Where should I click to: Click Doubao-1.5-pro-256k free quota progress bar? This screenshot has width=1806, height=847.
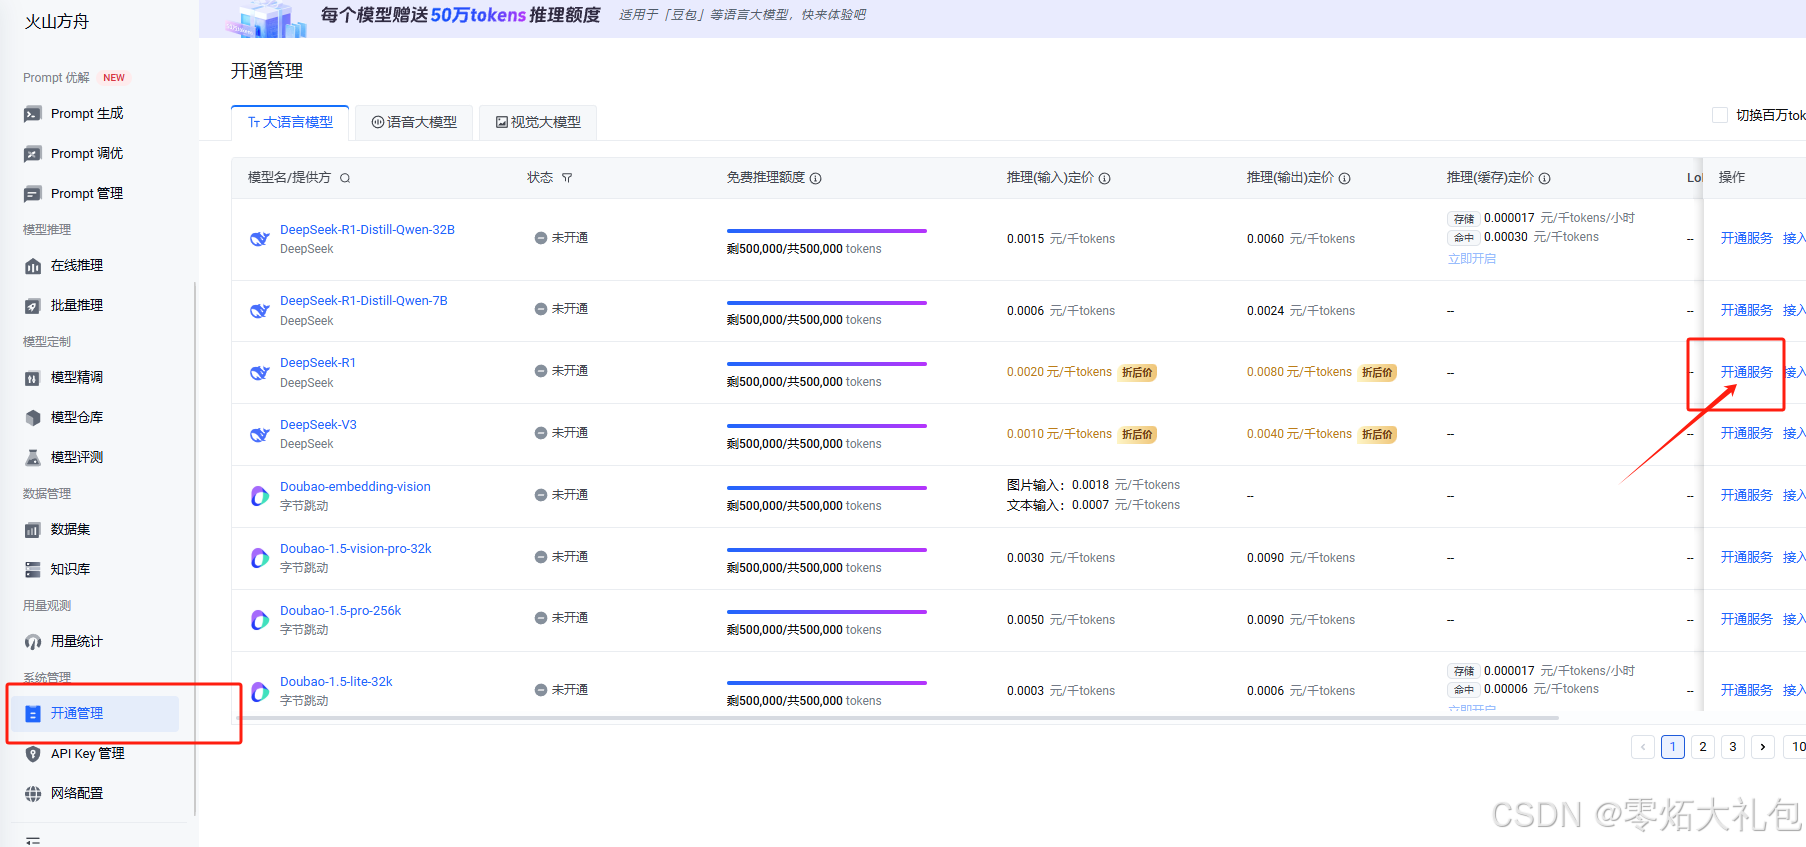click(827, 612)
